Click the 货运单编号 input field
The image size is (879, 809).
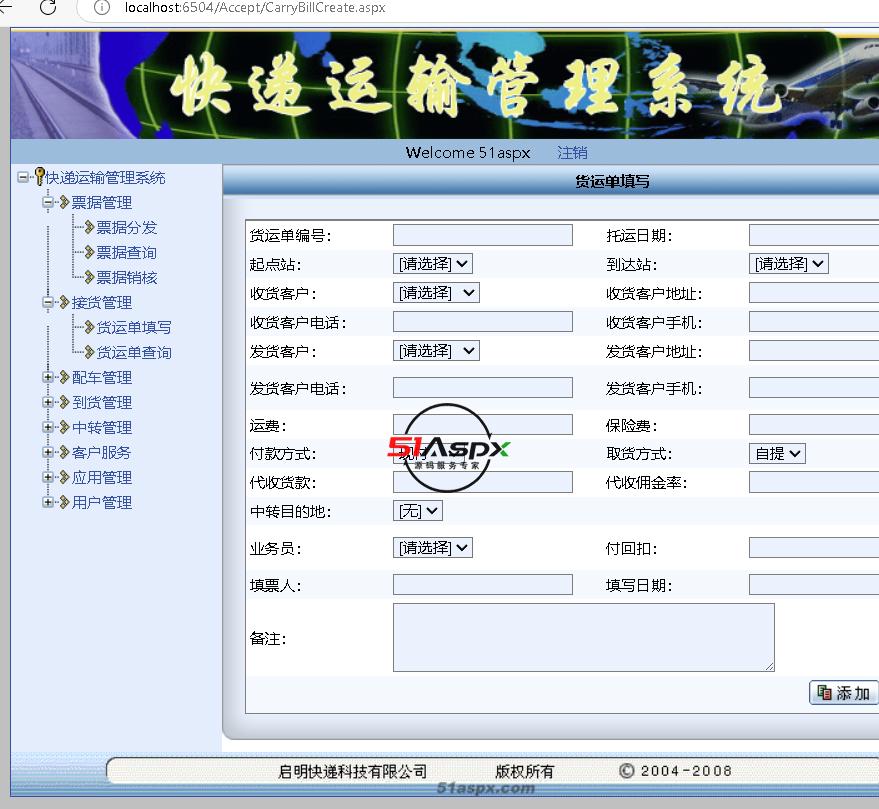(483, 235)
